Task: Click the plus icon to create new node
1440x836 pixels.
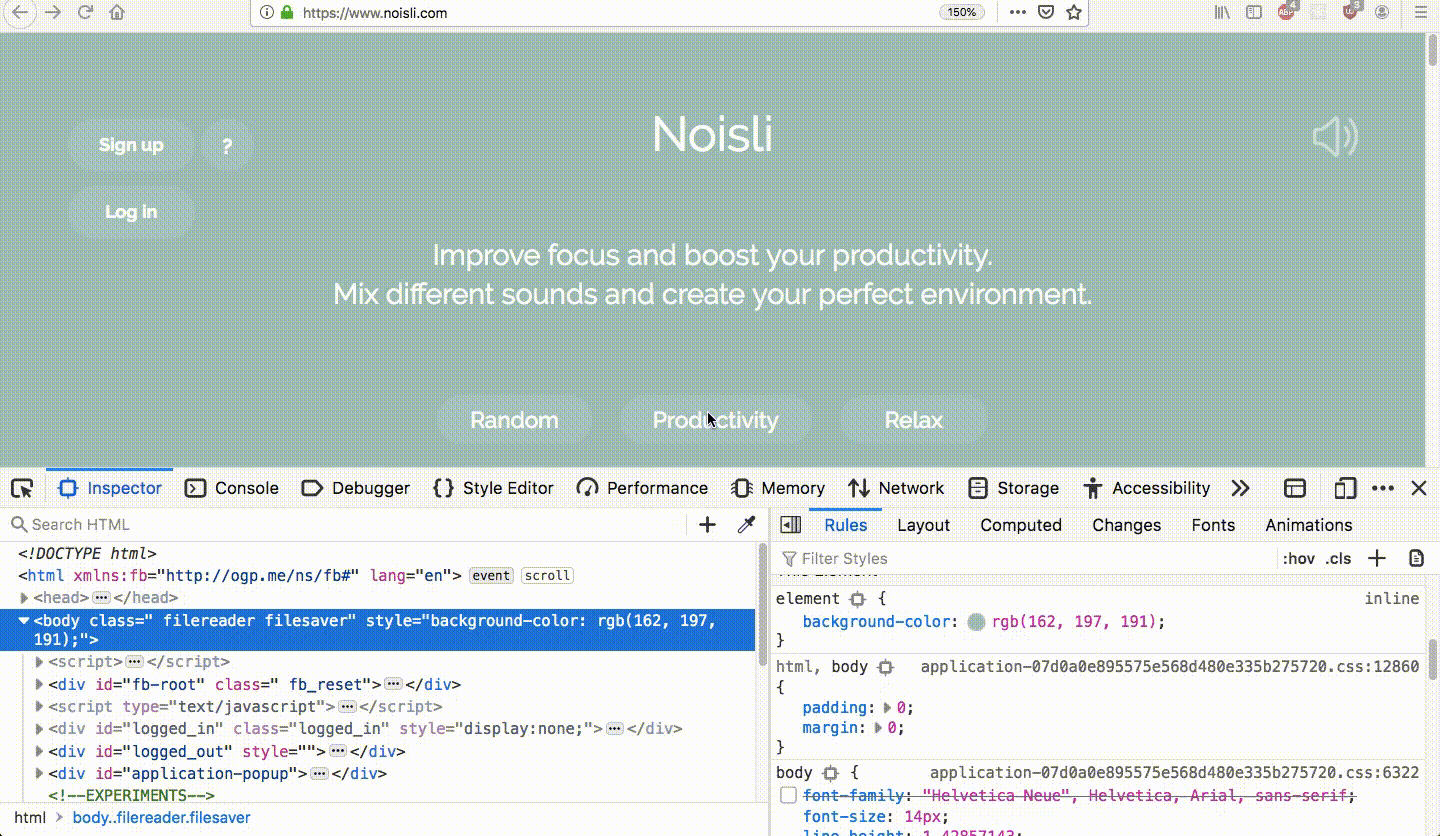Action: click(x=707, y=524)
